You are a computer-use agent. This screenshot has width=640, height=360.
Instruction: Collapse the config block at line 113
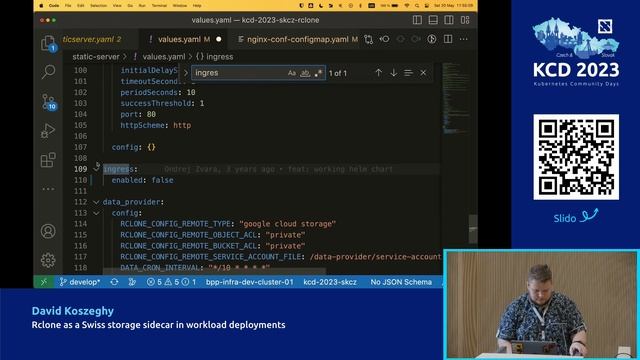click(x=96, y=213)
